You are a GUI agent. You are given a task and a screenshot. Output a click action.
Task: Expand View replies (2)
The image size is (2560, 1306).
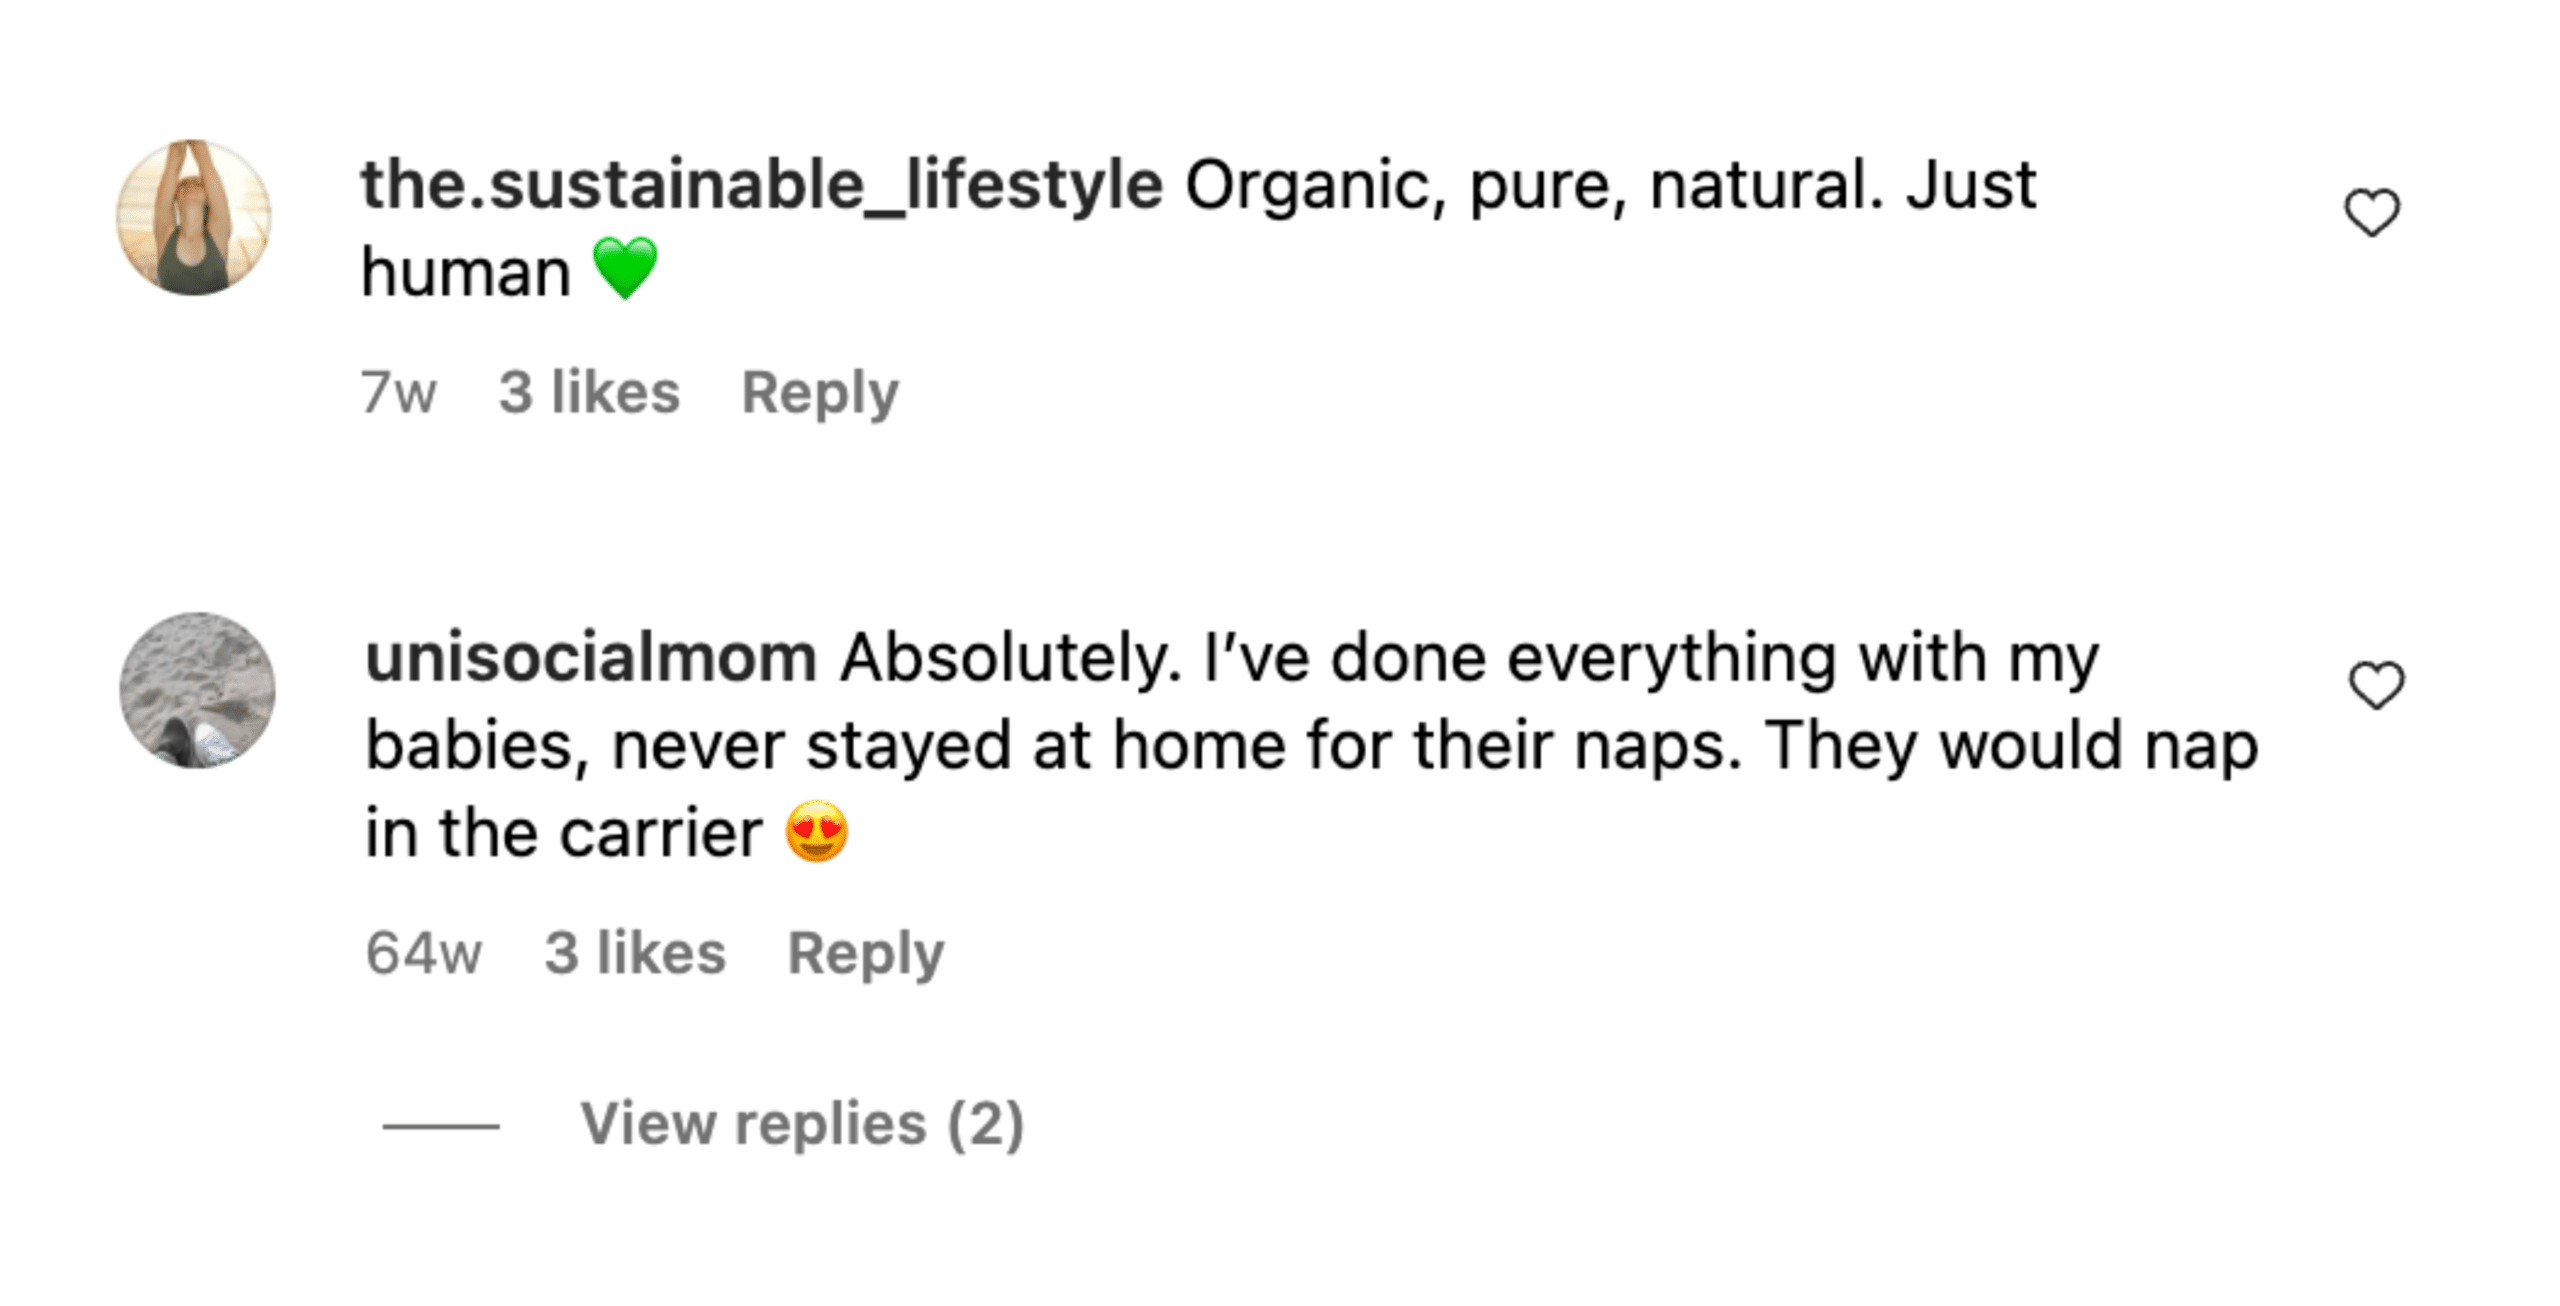pos(803,1125)
